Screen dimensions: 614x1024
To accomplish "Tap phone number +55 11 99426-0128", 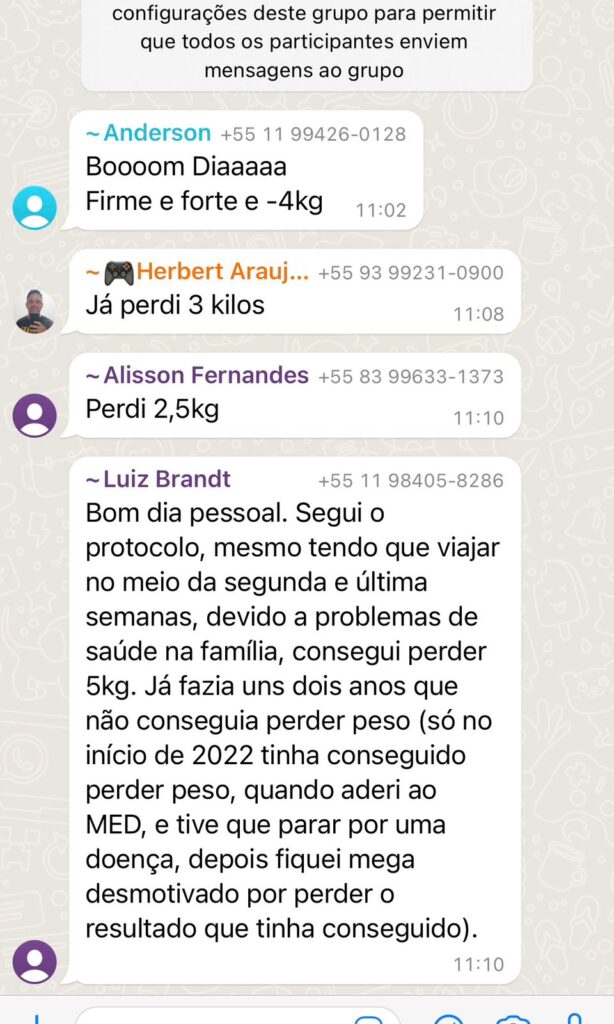I will [x=313, y=134].
